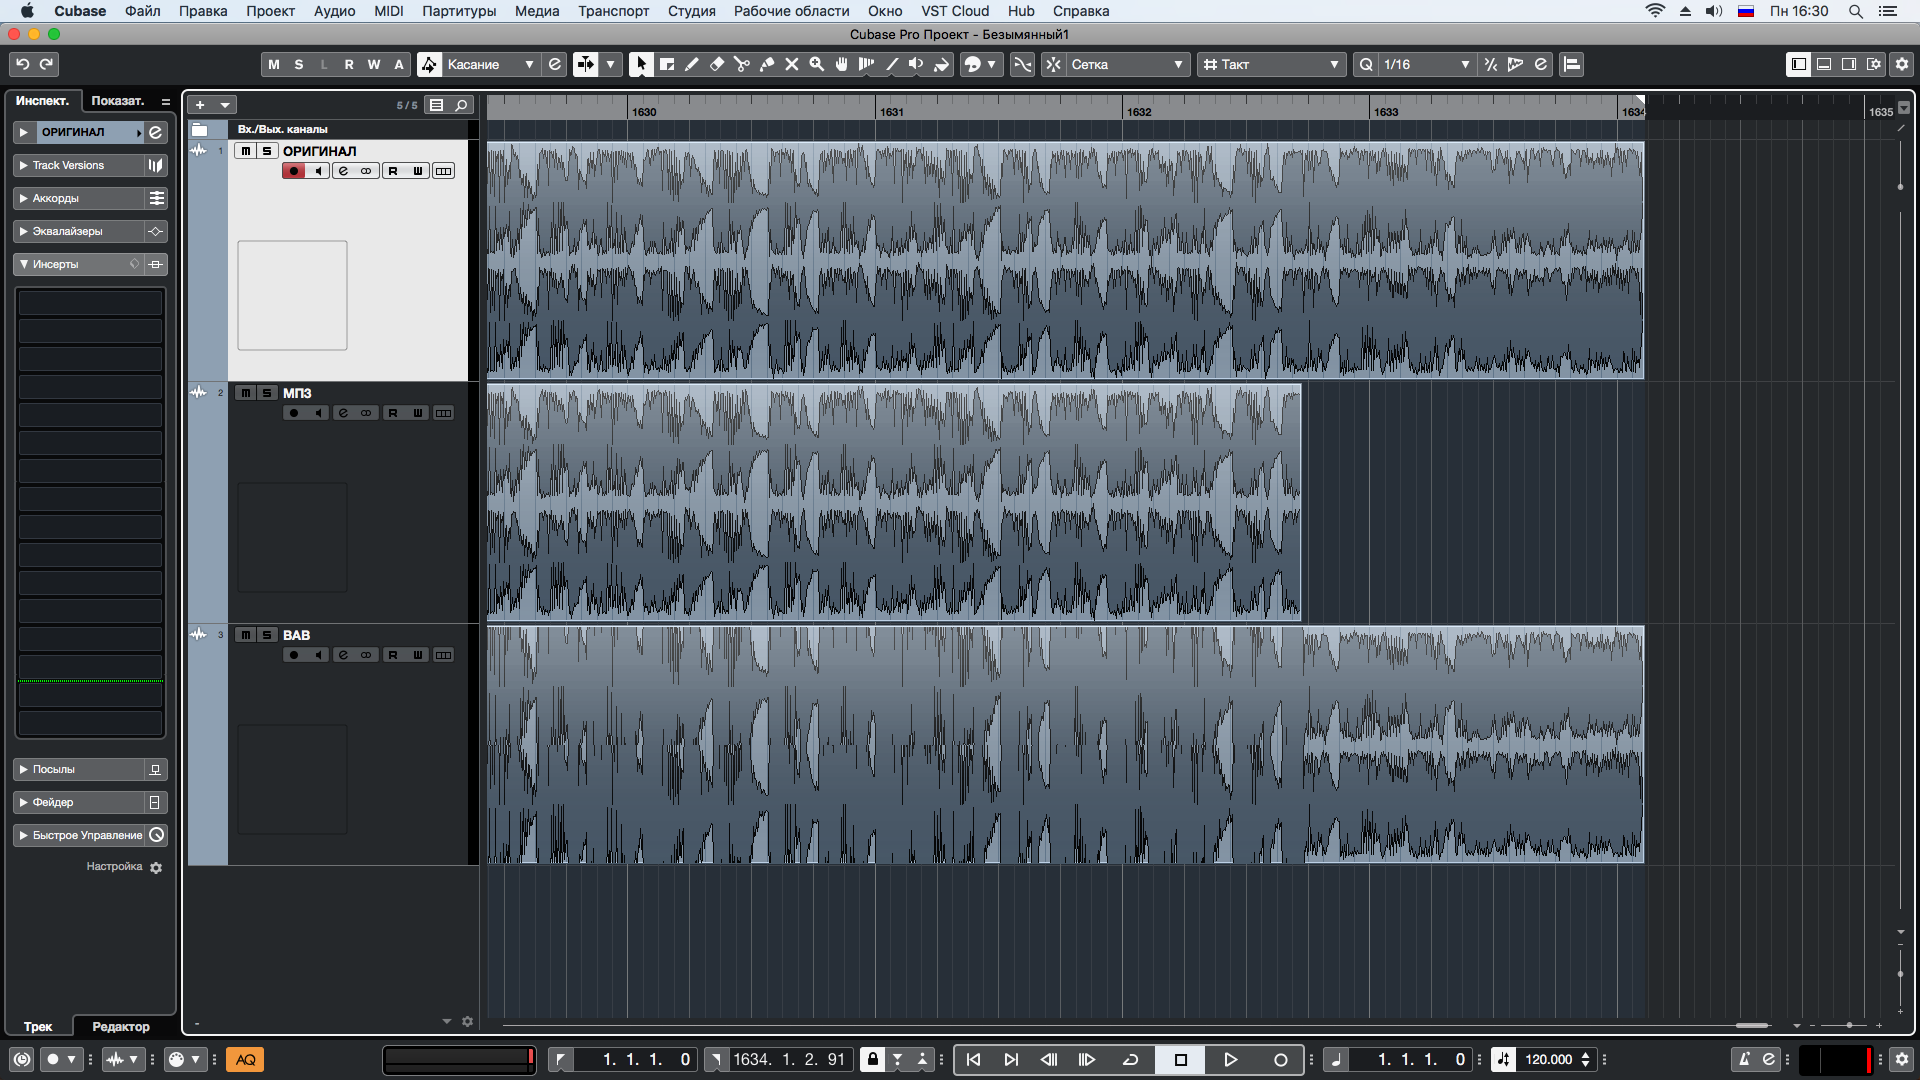
Task: Solo the ВАВ track
Action: 267,635
